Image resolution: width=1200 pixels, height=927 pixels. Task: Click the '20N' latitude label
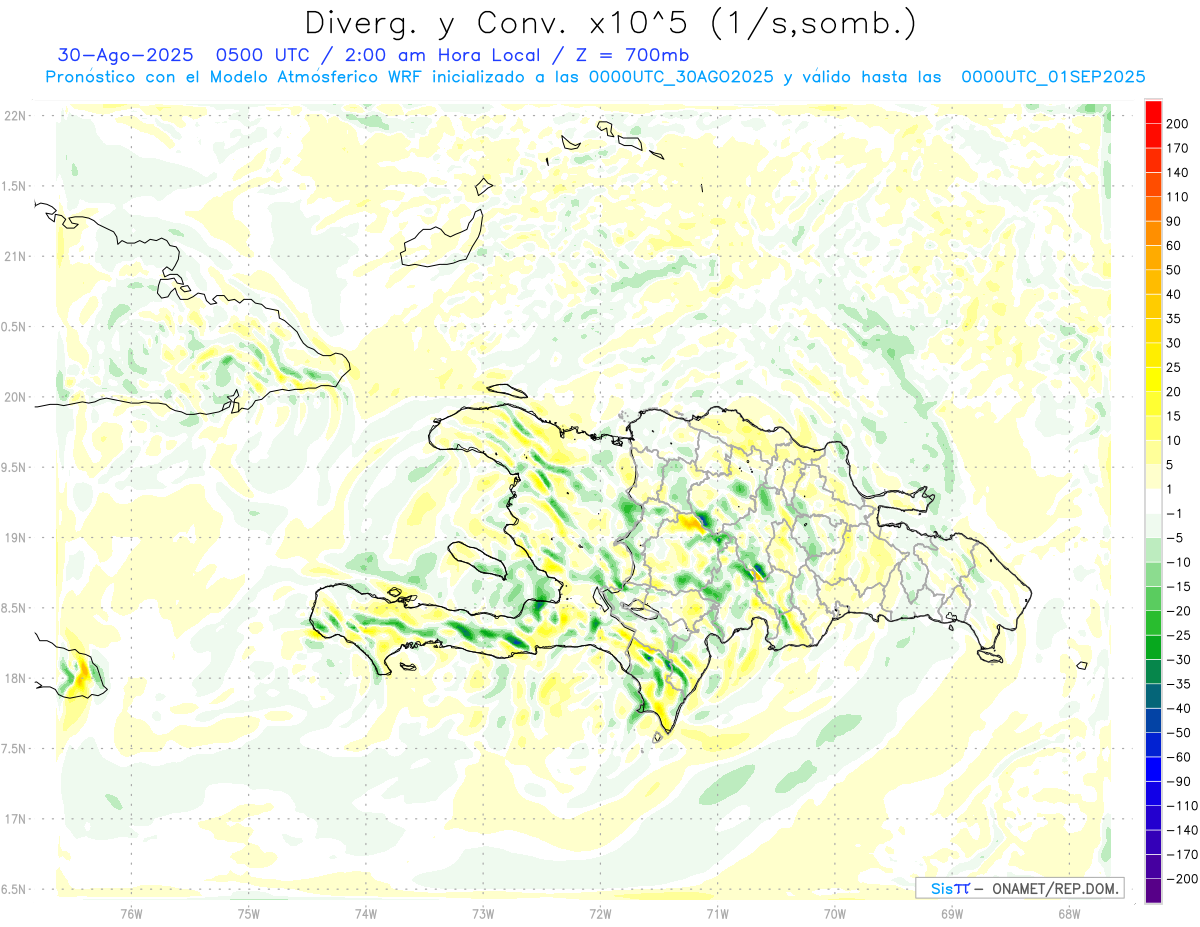pos(14,397)
